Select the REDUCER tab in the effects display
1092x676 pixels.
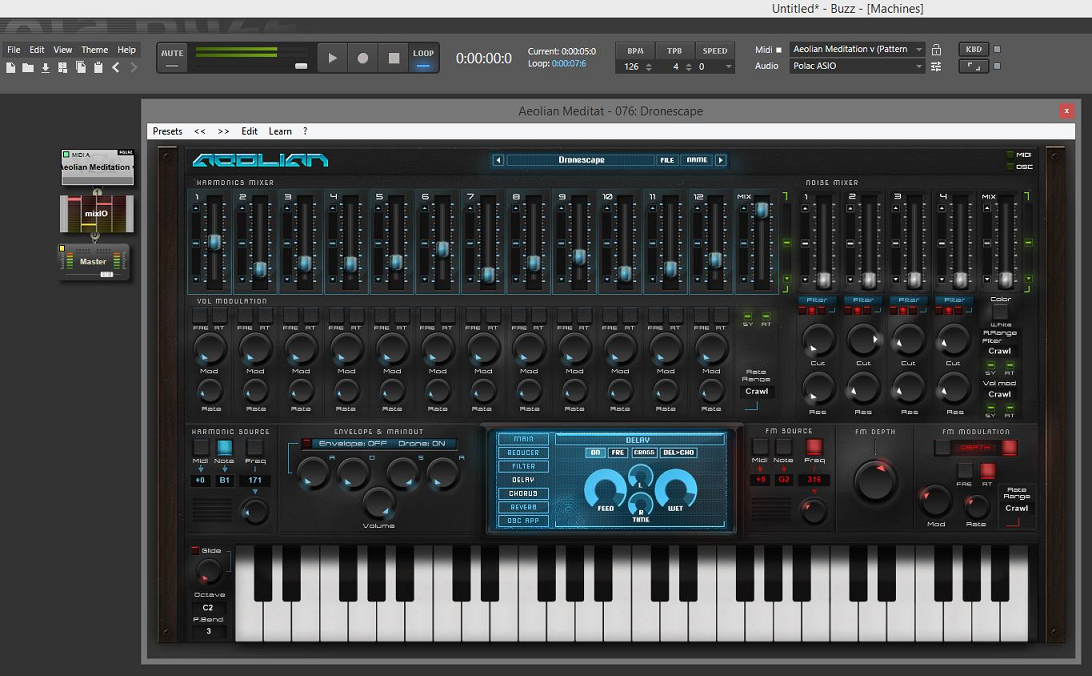pos(523,453)
